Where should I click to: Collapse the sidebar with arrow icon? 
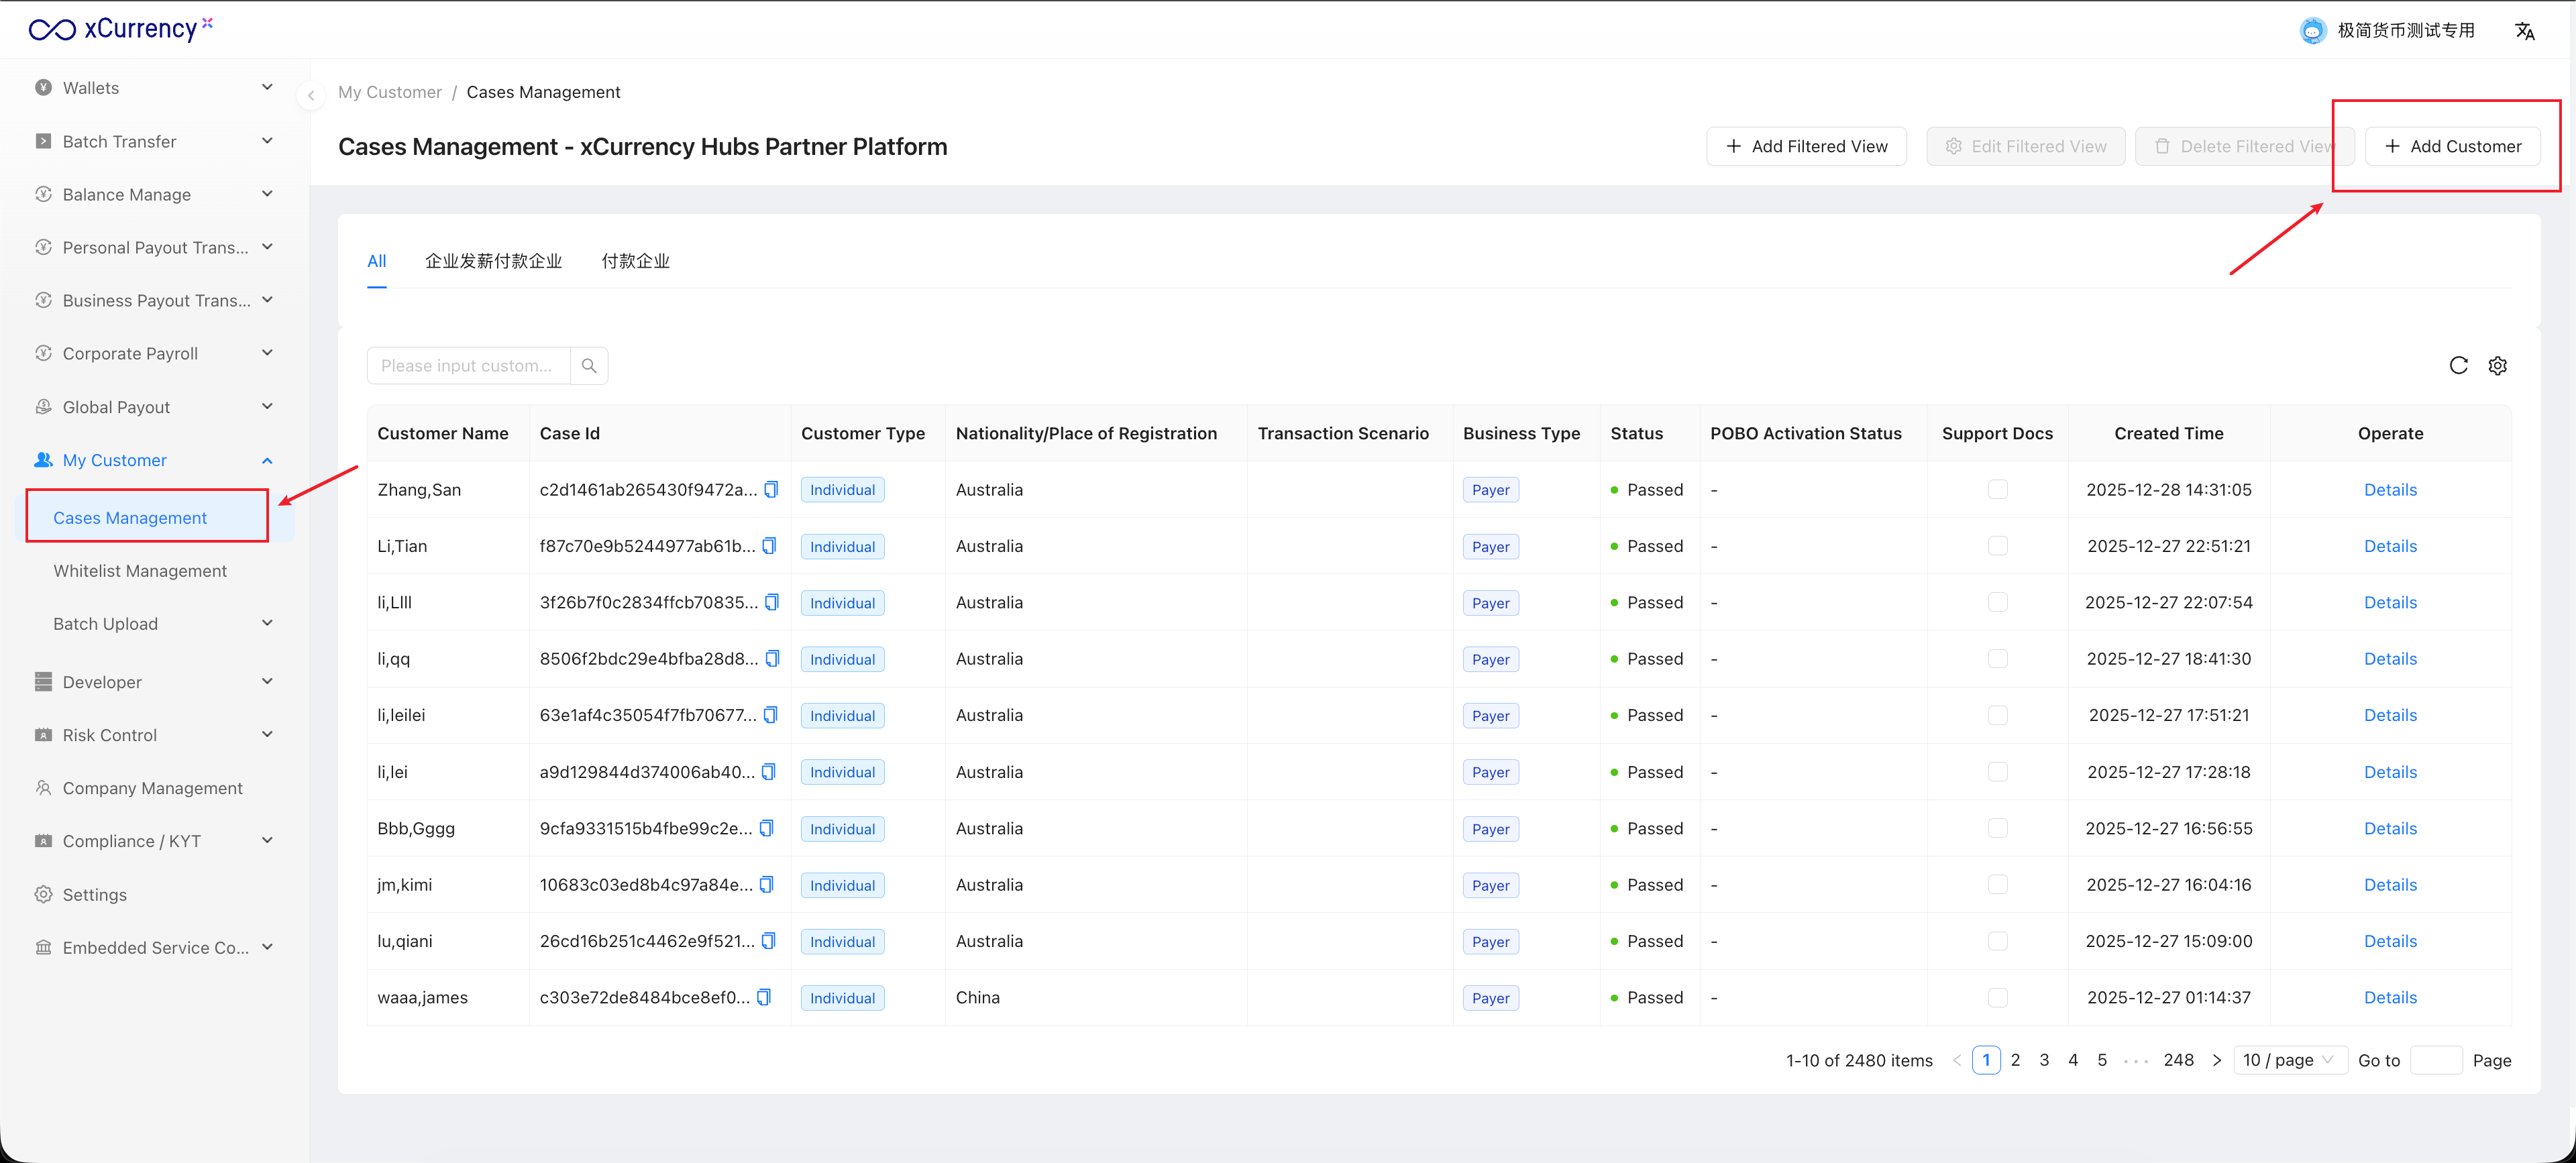point(311,96)
